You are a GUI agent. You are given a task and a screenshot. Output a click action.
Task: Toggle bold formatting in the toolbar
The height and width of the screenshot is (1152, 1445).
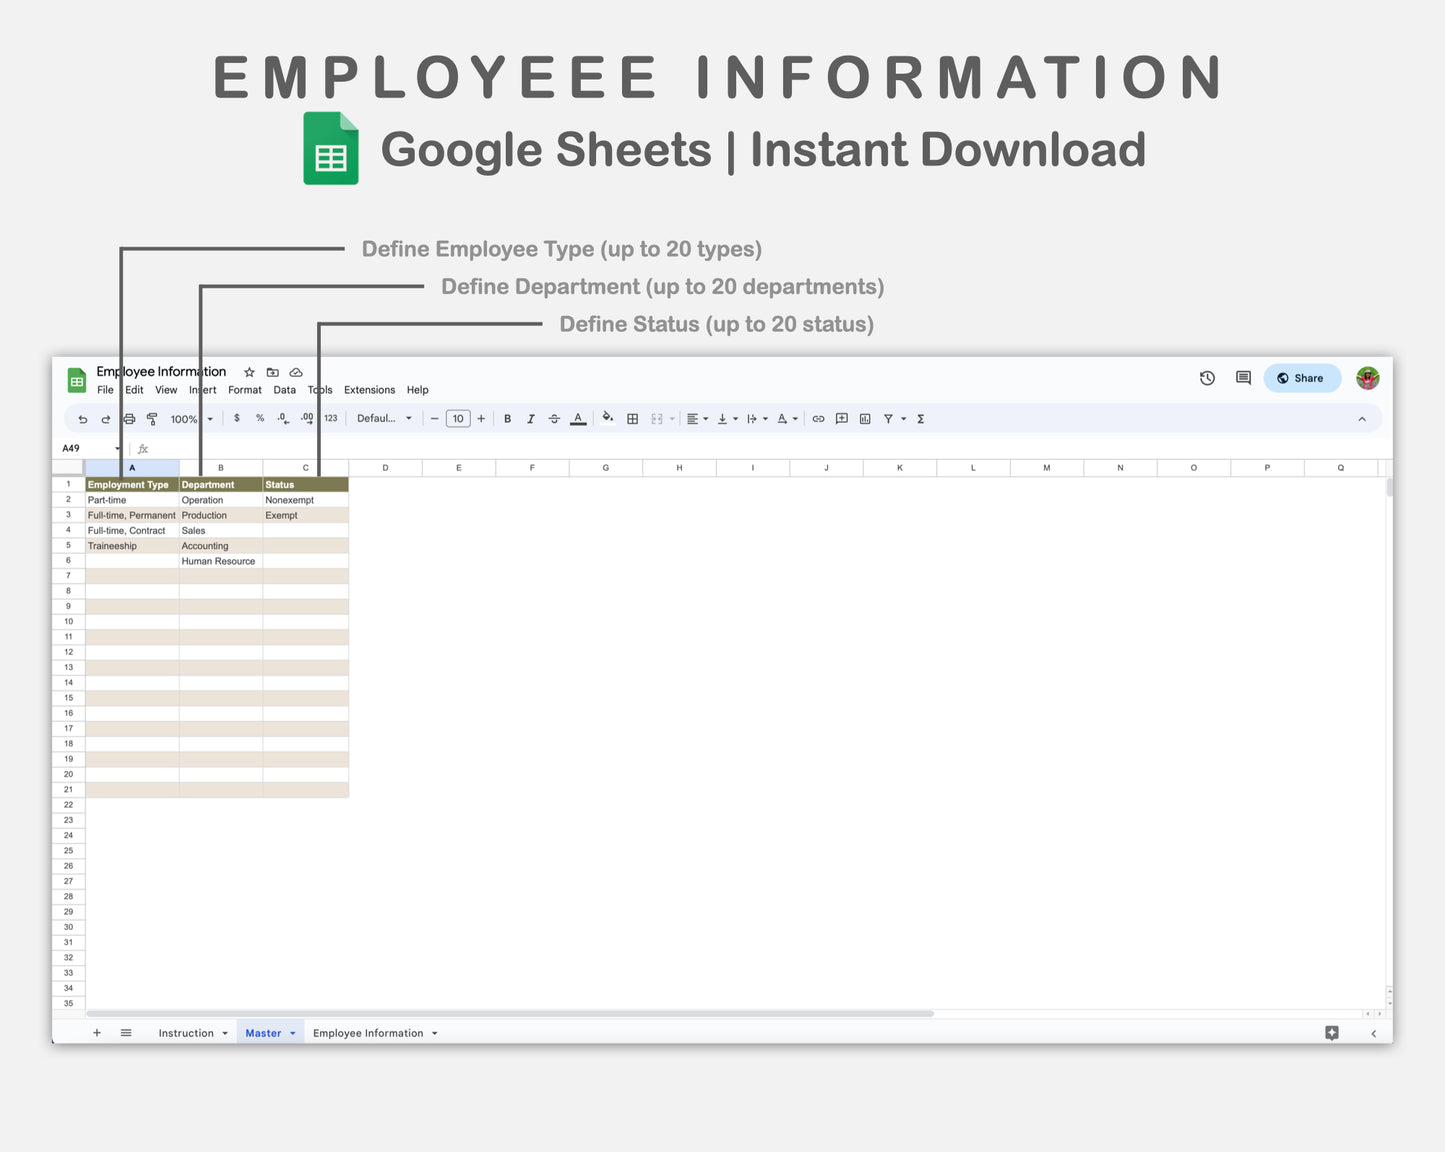(x=508, y=418)
